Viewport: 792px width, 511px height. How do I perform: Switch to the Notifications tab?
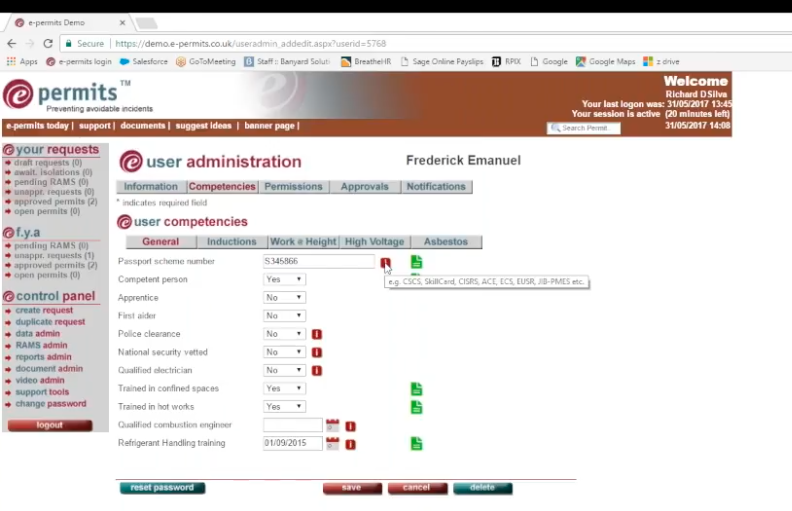tap(436, 187)
